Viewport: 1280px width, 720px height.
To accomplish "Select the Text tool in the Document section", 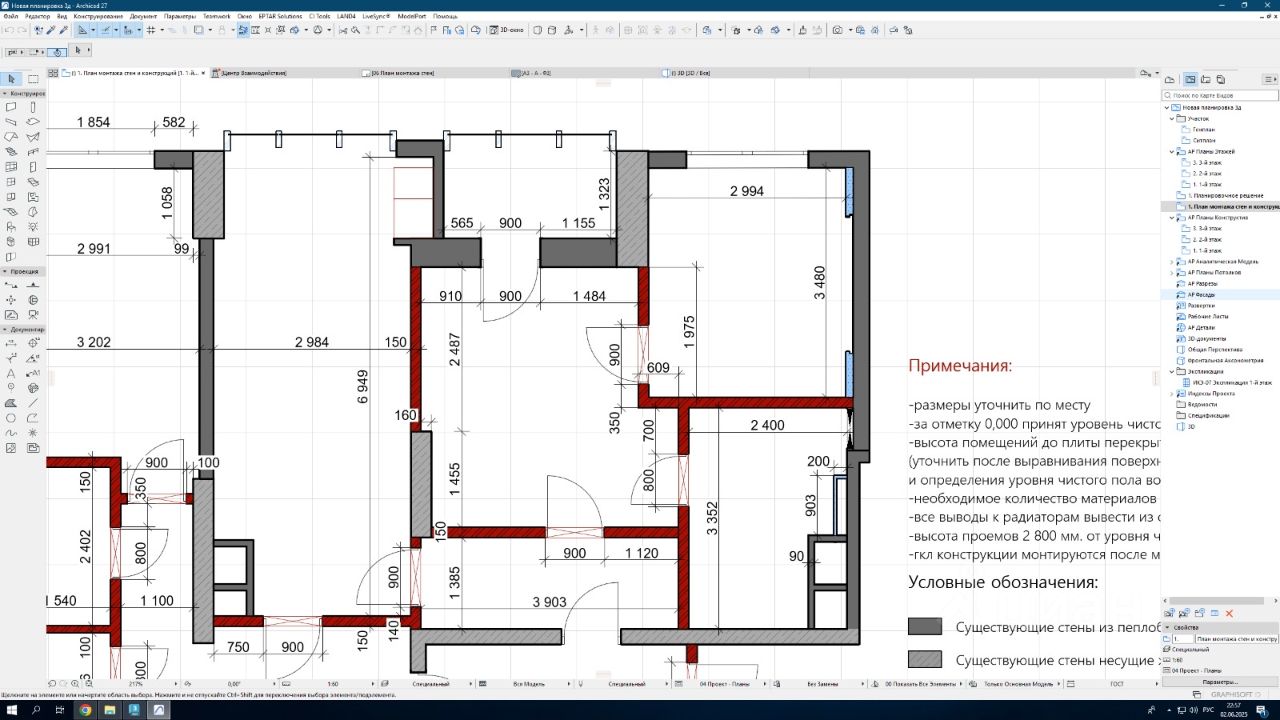I will 11,373.
